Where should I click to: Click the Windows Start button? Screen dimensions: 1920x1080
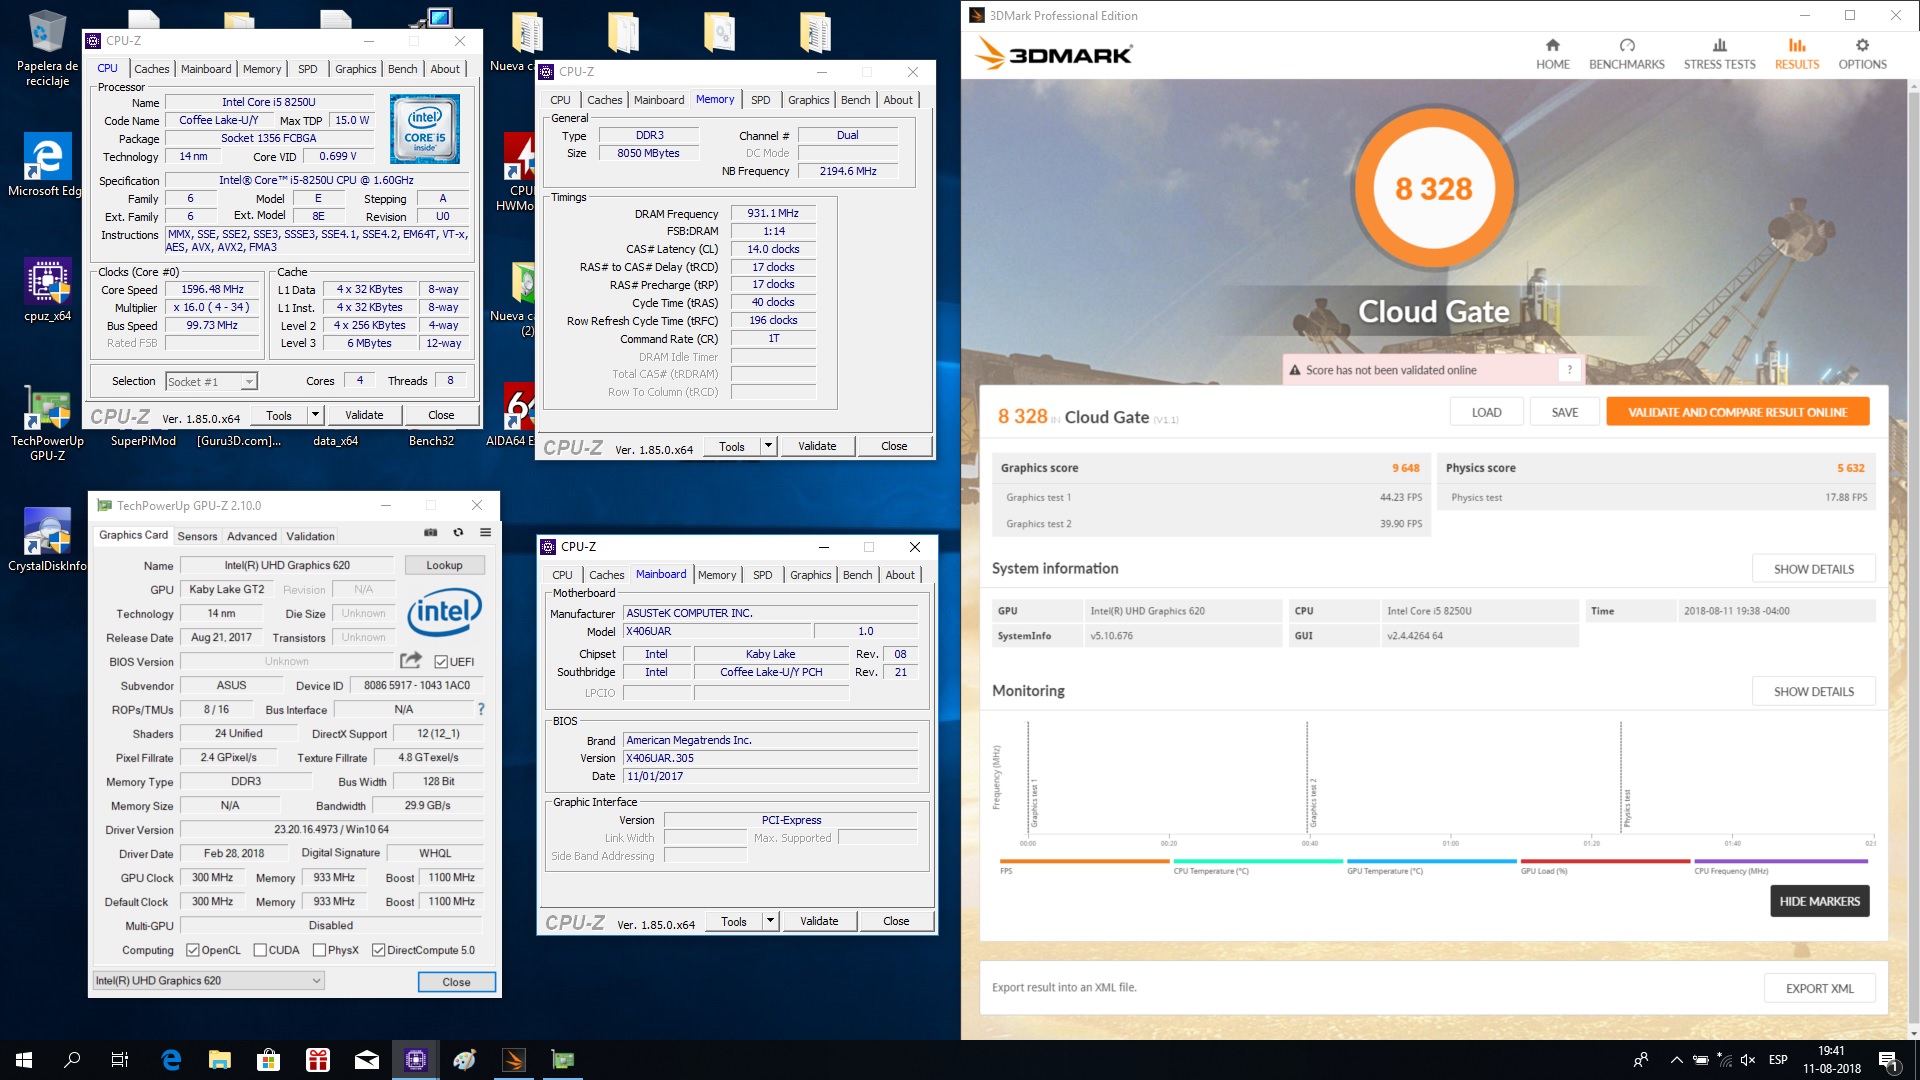click(x=24, y=1060)
